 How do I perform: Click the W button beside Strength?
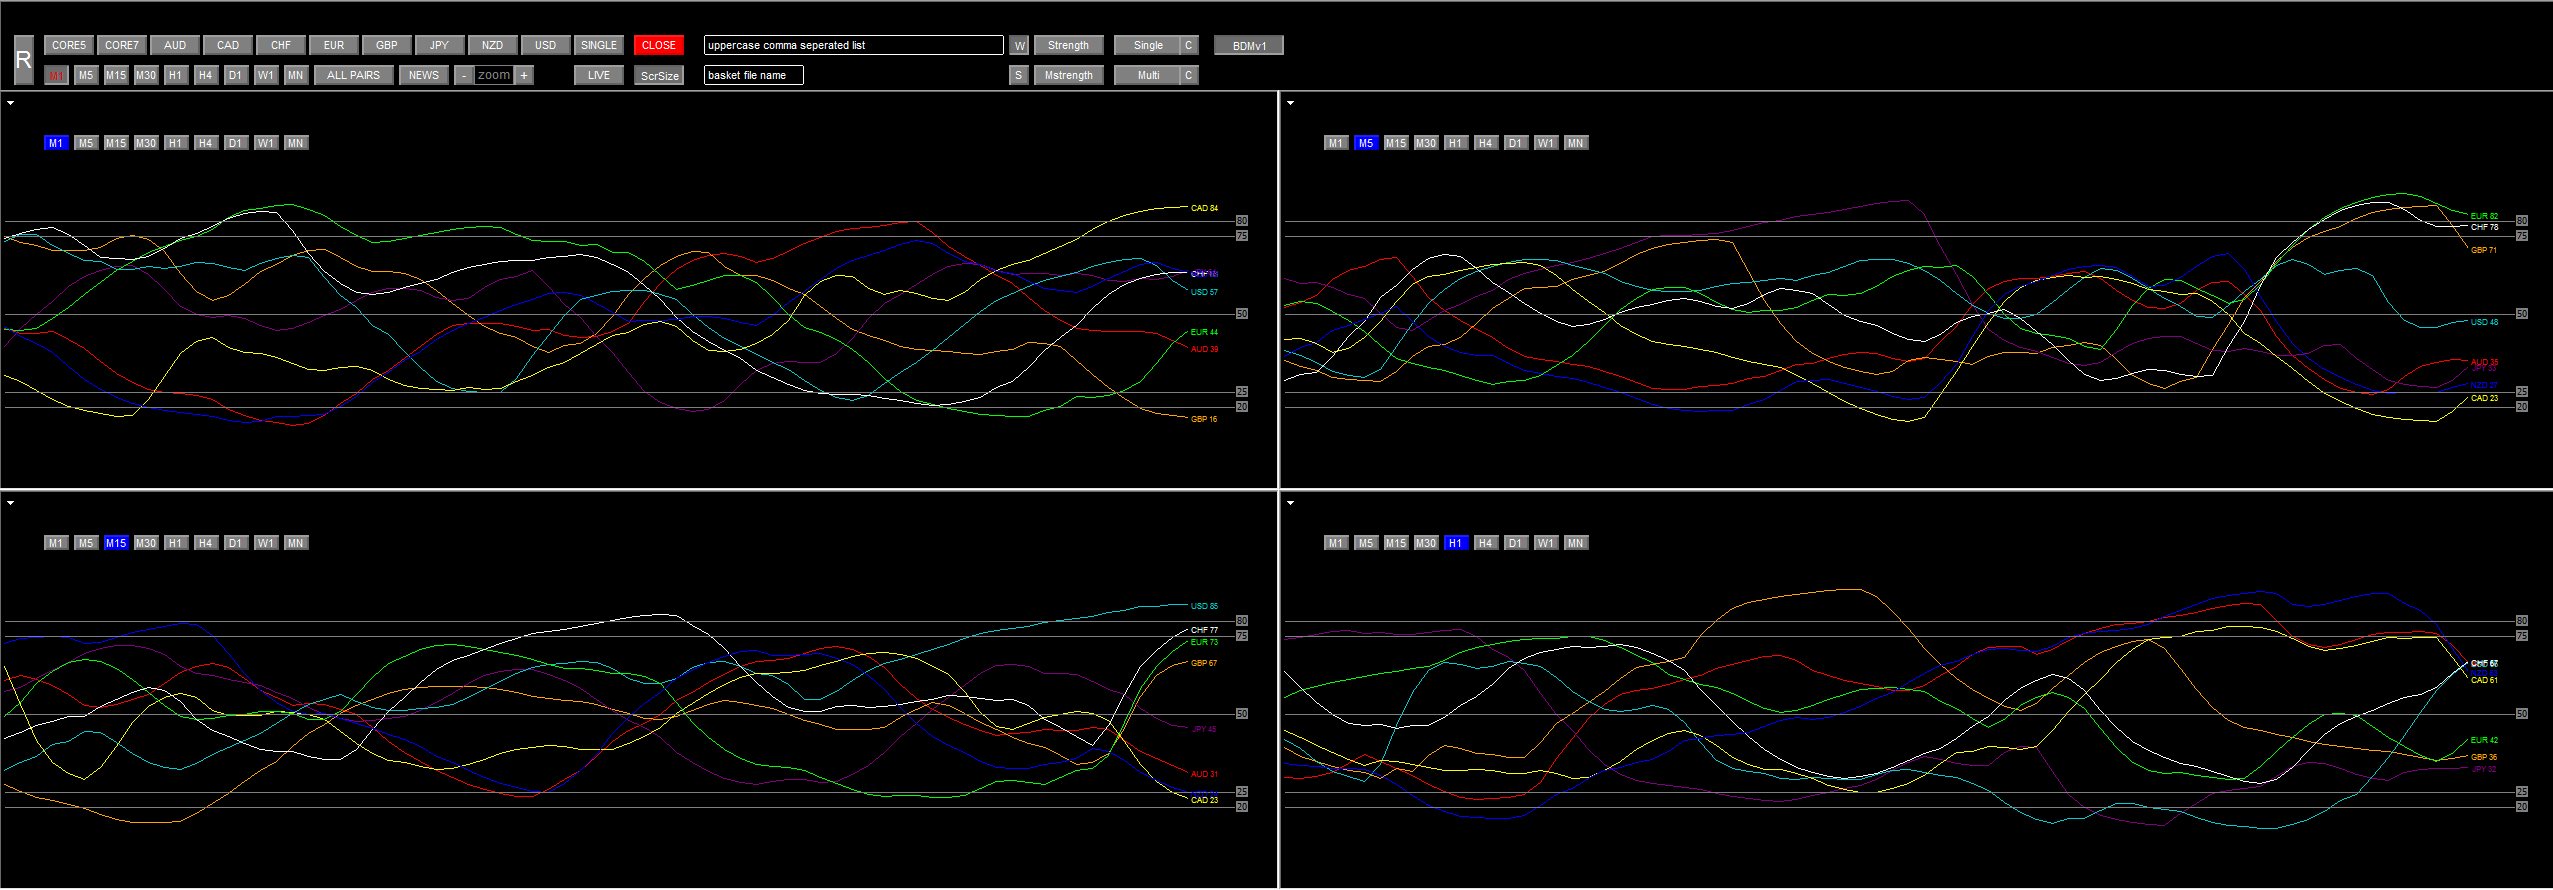click(1019, 45)
